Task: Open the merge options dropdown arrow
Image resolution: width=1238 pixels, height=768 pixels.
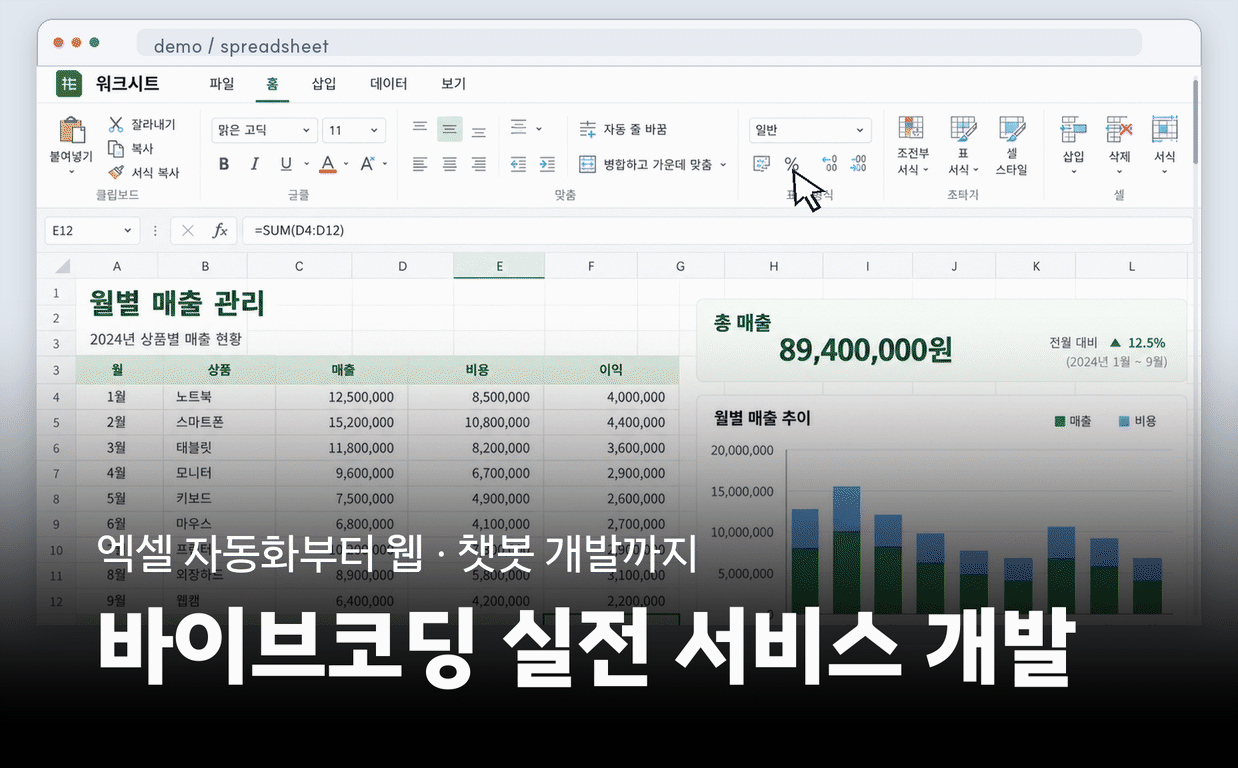Action: pos(723,164)
